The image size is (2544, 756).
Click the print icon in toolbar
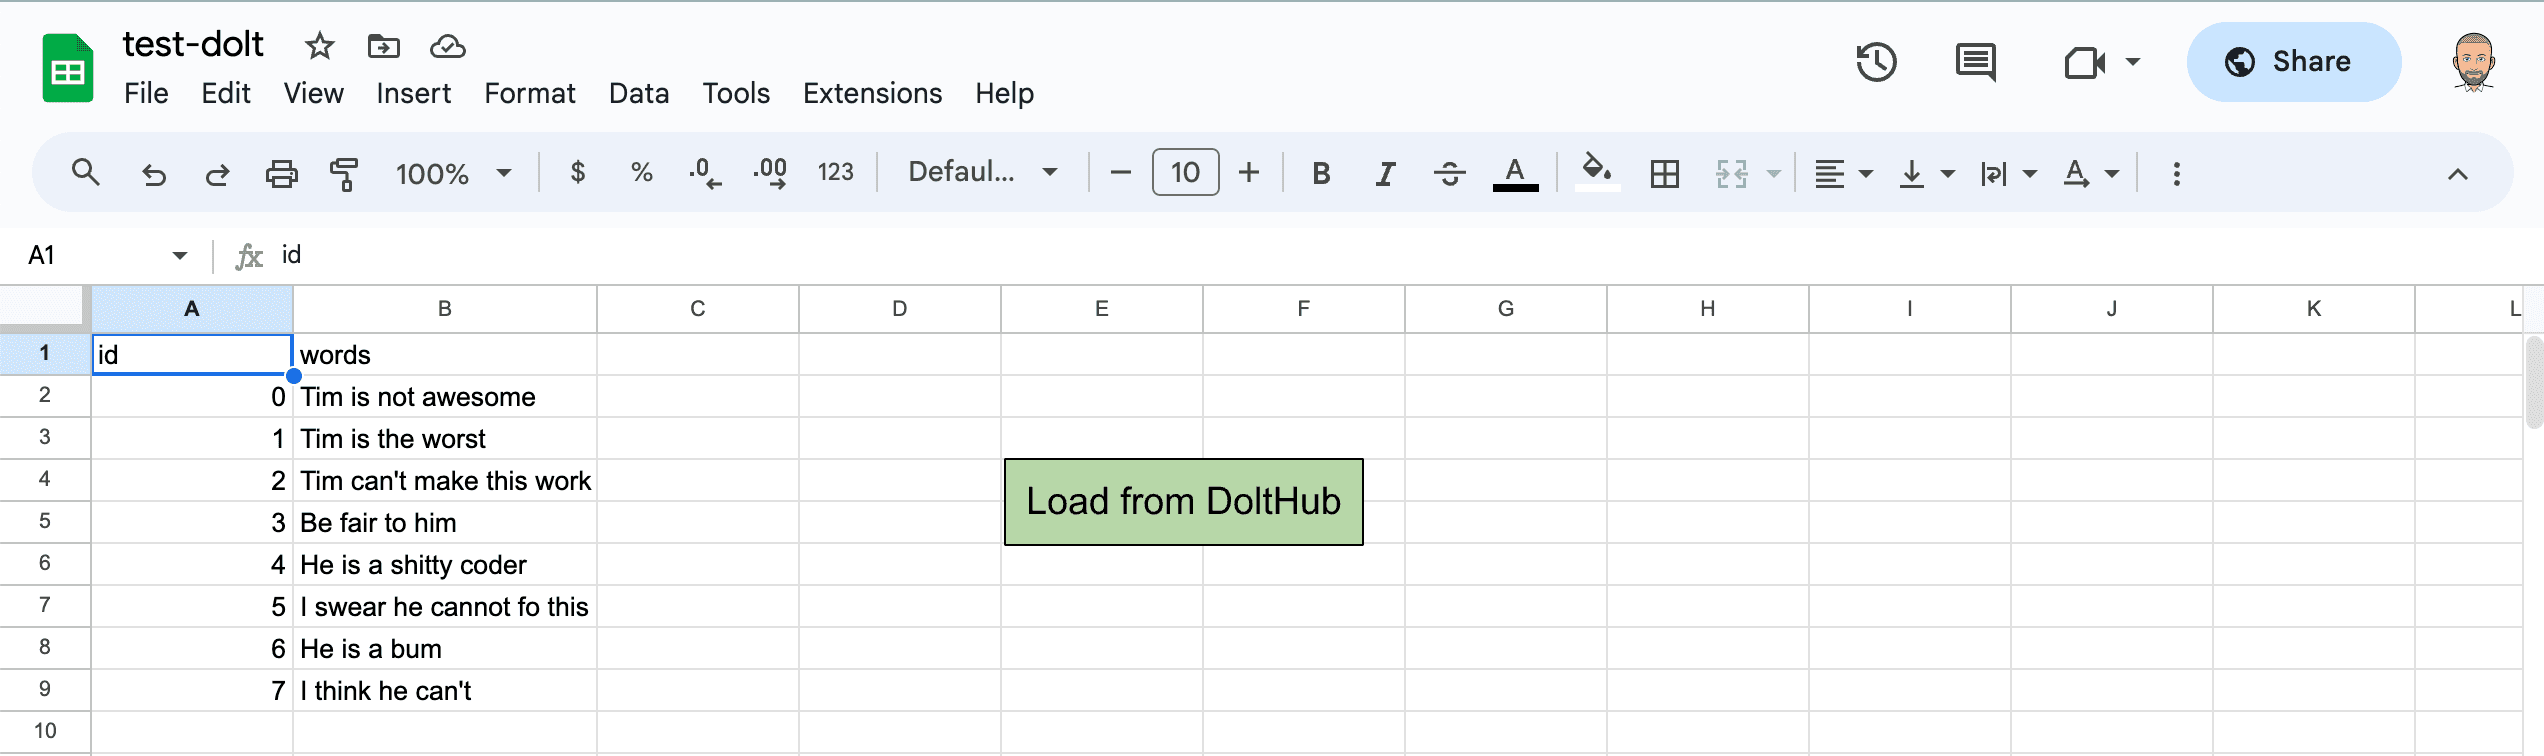pyautogui.click(x=281, y=174)
